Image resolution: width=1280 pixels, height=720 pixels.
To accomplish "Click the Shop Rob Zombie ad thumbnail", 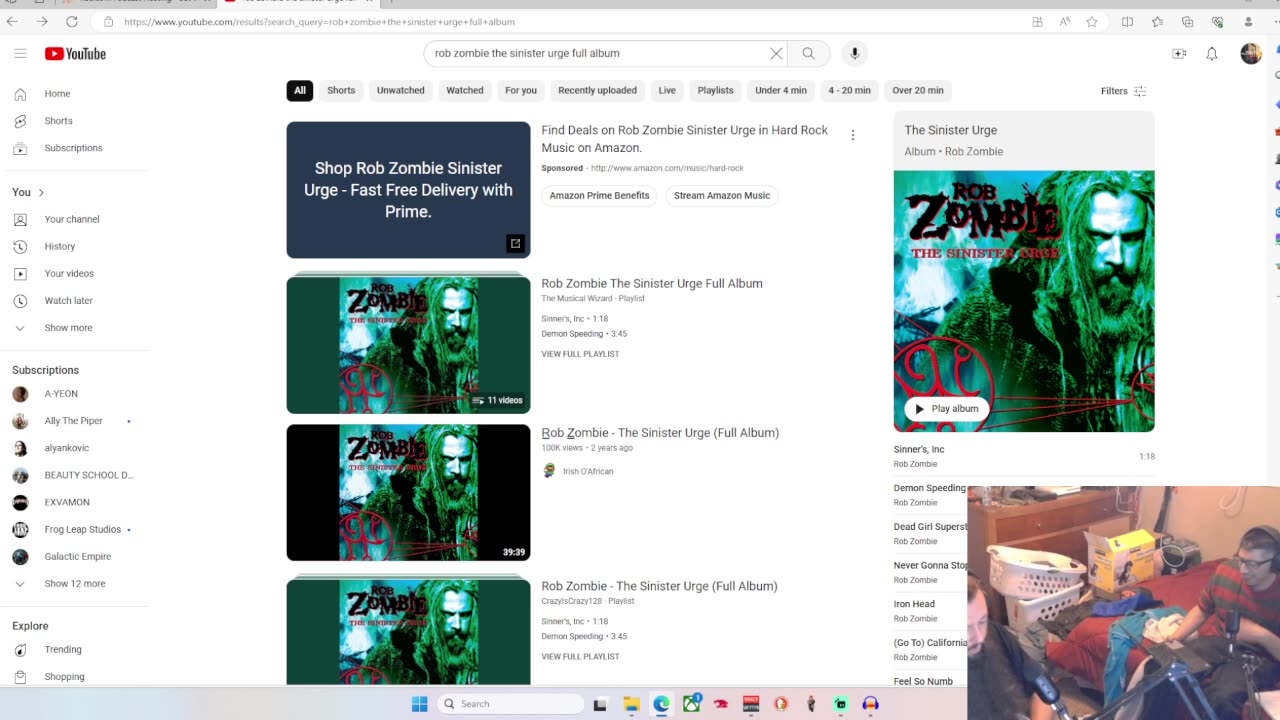I will coord(408,190).
